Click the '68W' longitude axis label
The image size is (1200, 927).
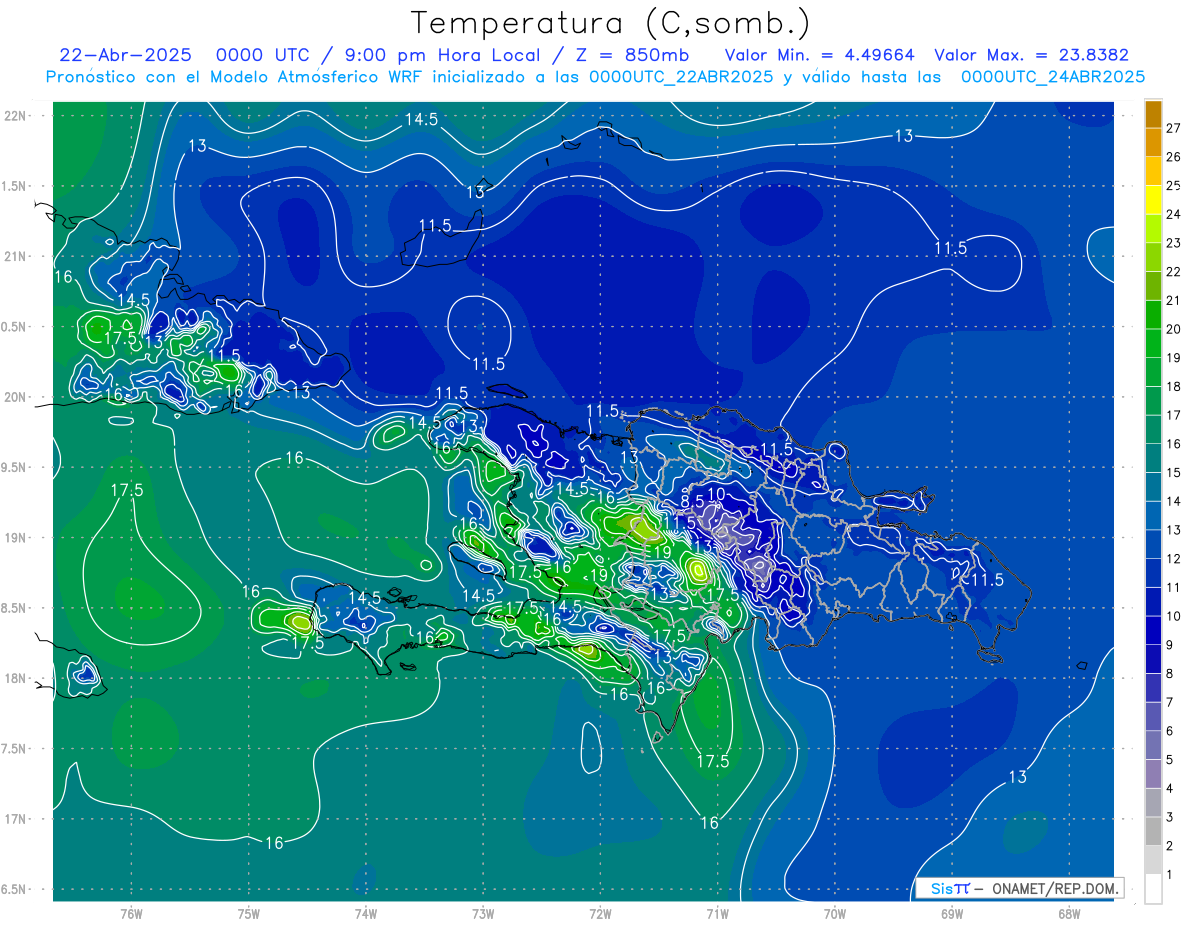tap(1069, 914)
